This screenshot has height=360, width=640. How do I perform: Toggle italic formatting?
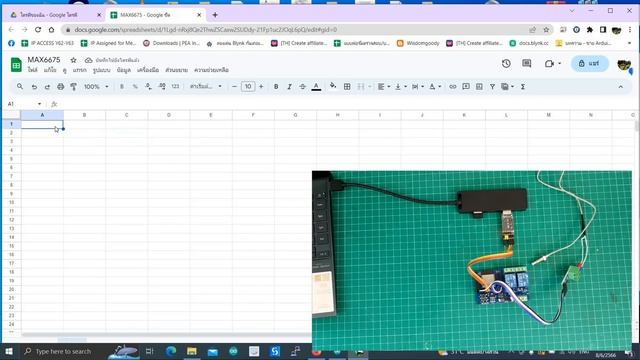coord(289,87)
